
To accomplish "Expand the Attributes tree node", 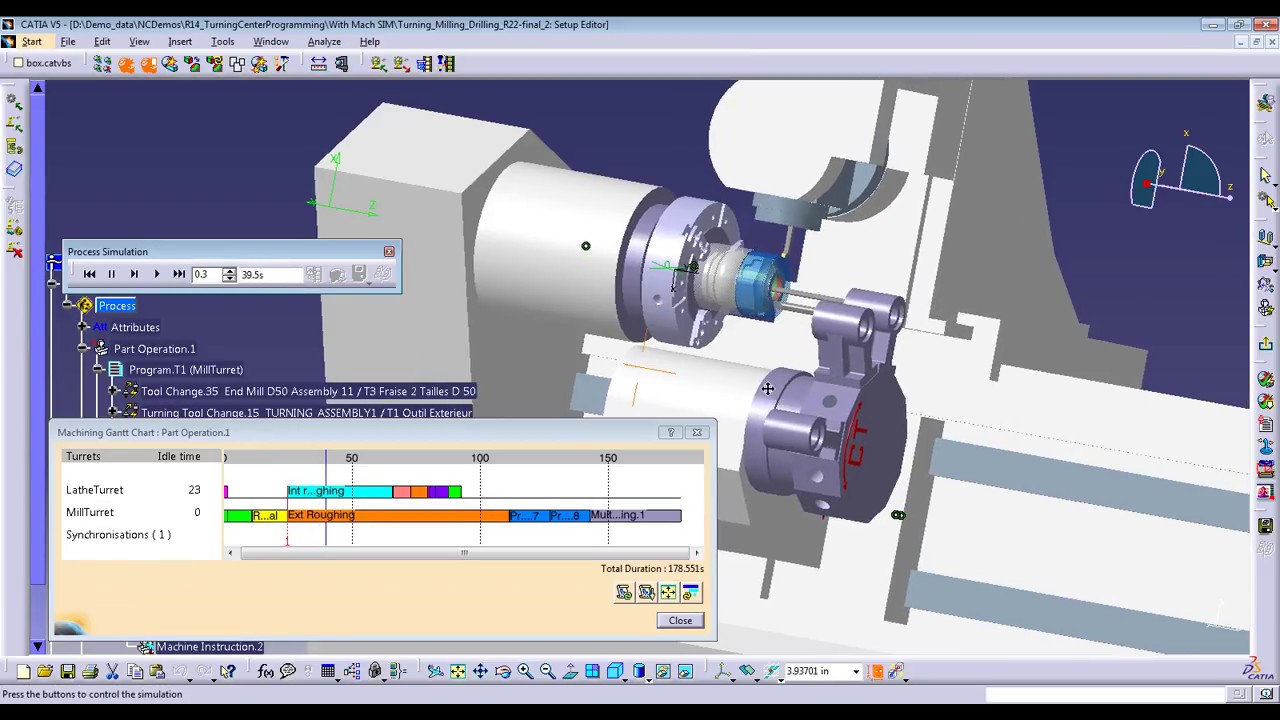I will point(83,327).
